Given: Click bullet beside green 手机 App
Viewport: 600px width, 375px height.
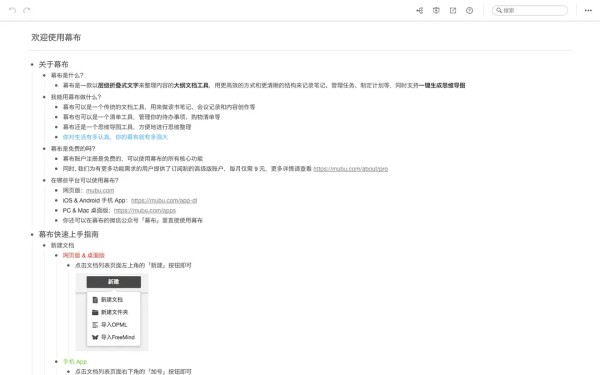Looking at the screenshot, I should point(57,362).
